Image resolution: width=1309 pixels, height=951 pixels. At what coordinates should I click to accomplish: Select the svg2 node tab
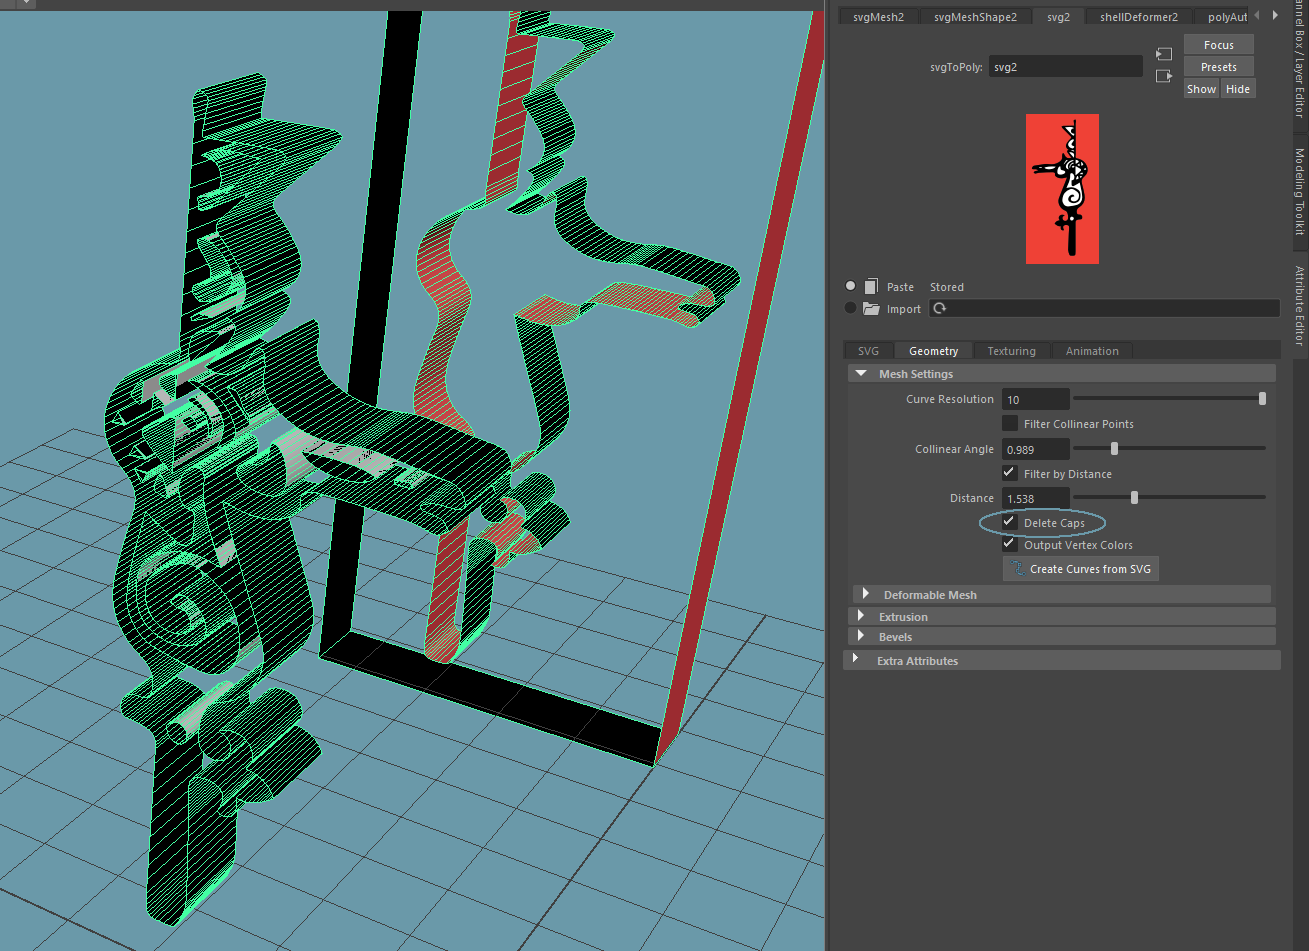tap(1059, 17)
